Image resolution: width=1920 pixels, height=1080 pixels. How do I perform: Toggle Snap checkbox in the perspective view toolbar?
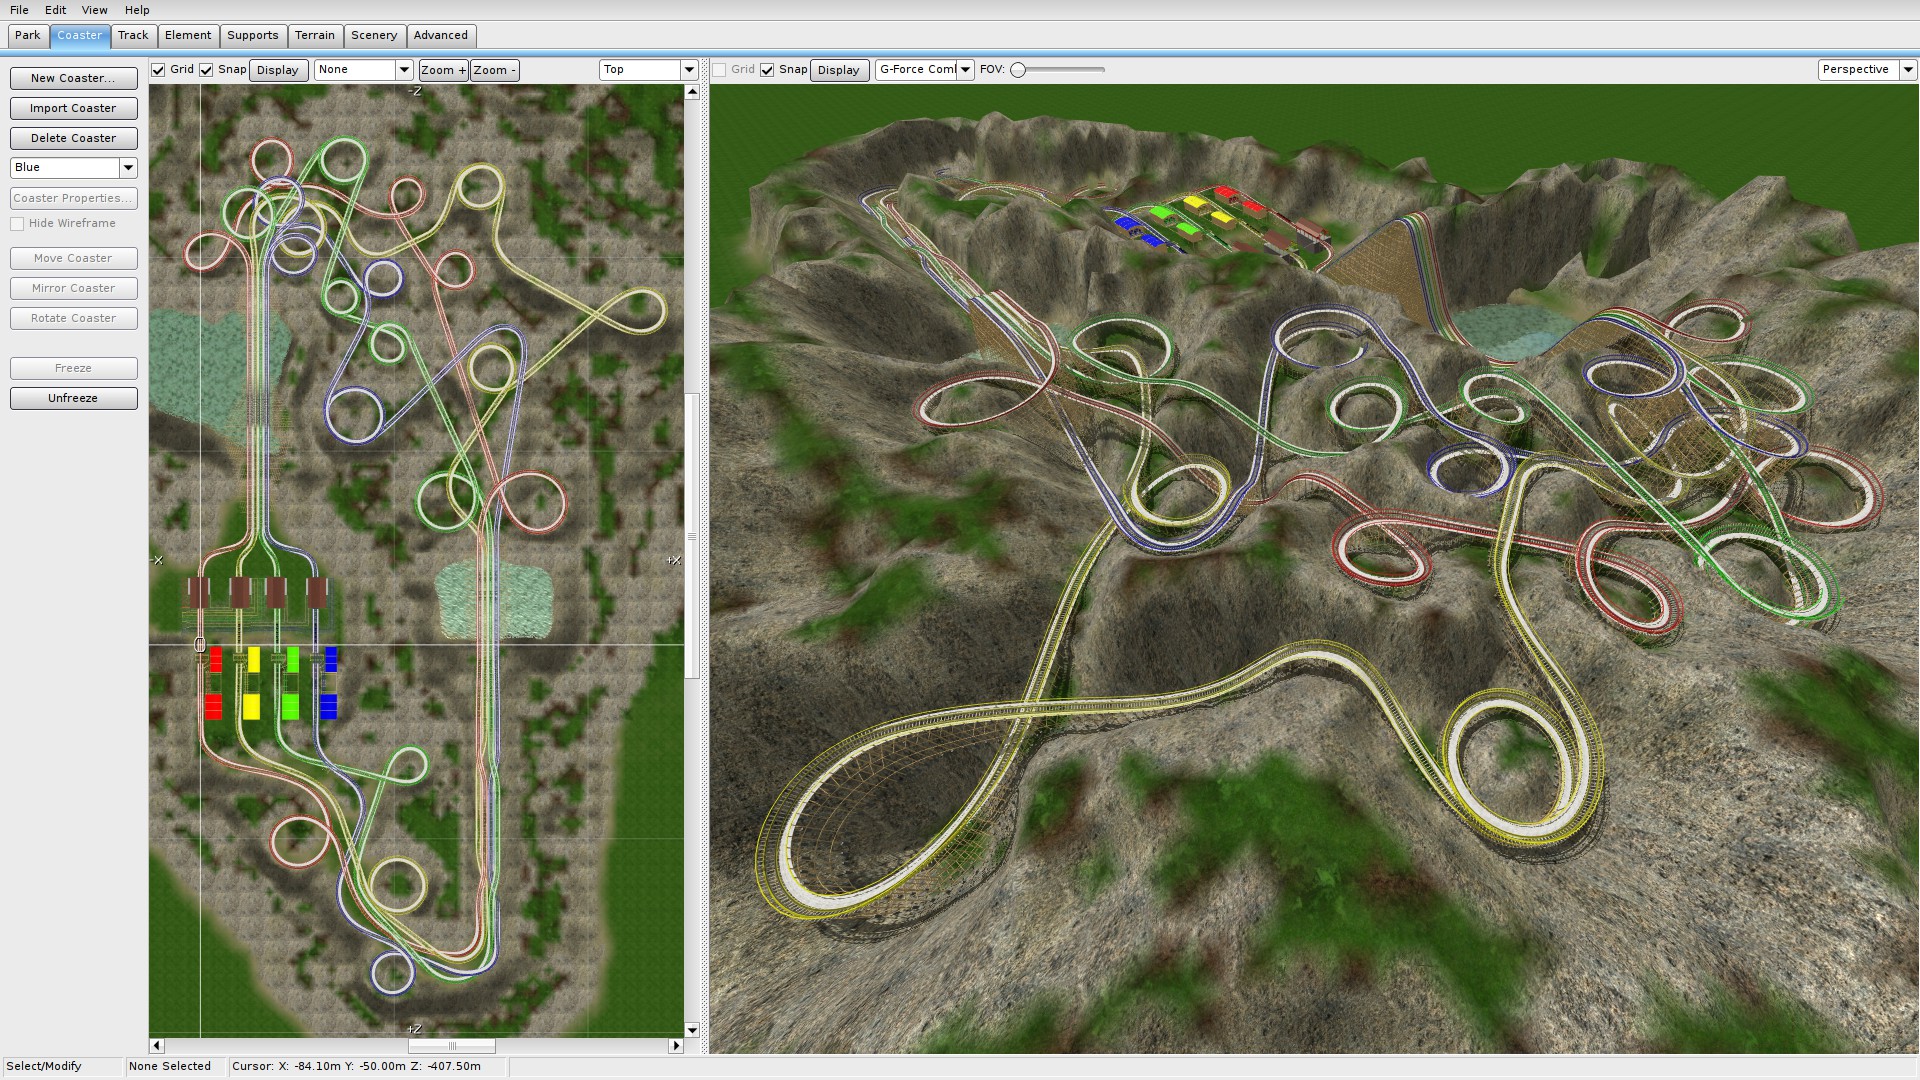pos(767,70)
